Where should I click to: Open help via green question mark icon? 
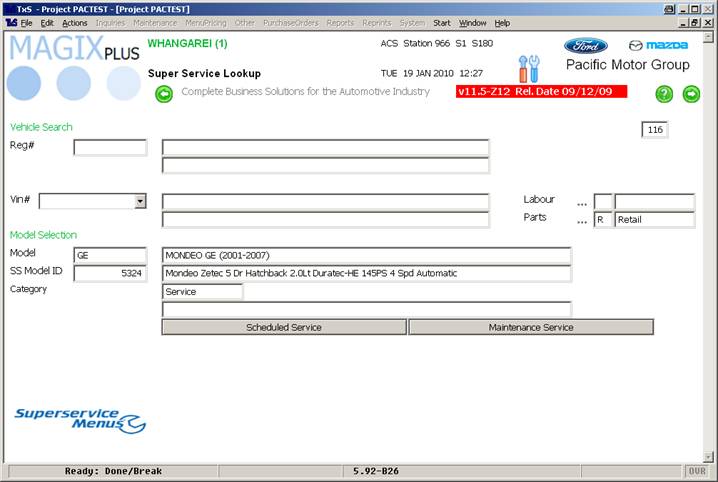pos(664,94)
